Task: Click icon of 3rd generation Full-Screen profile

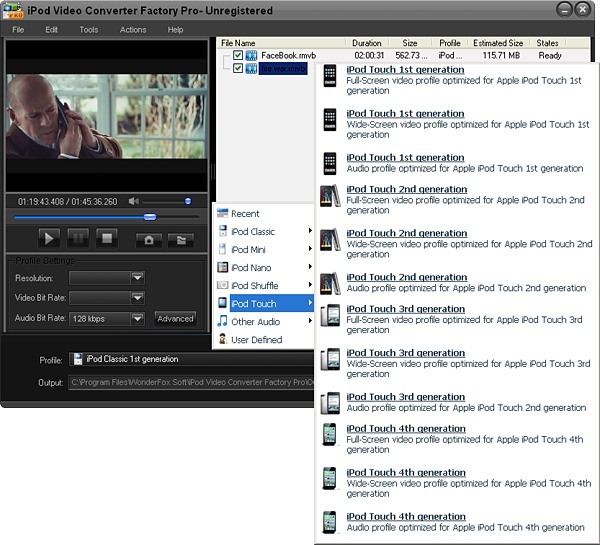Action: [330, 316]
